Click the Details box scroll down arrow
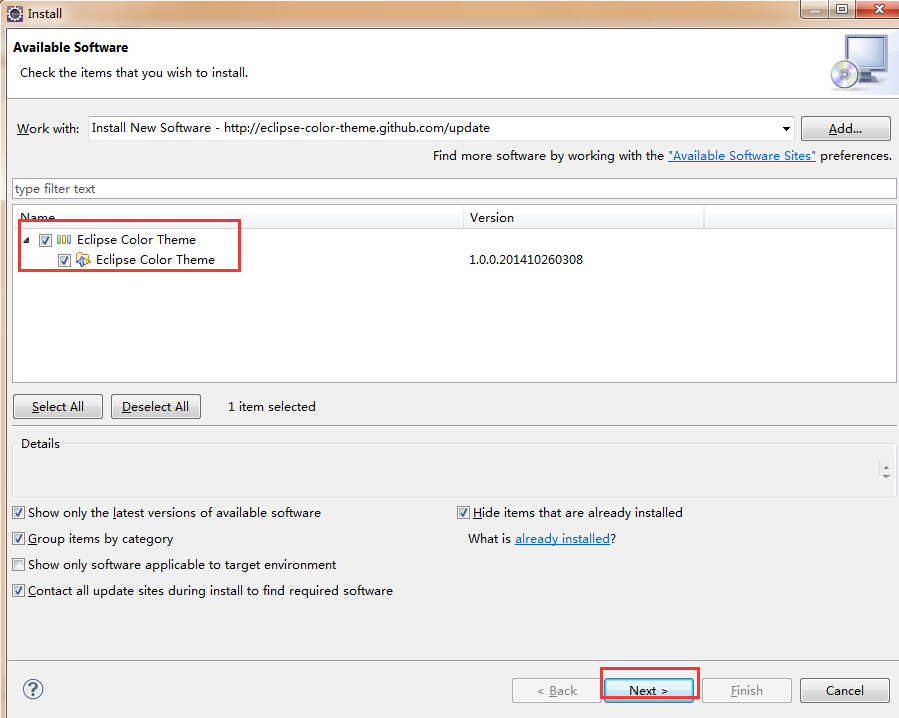The height and width of the screenshot is (718, 899). (x=886, y=475)
